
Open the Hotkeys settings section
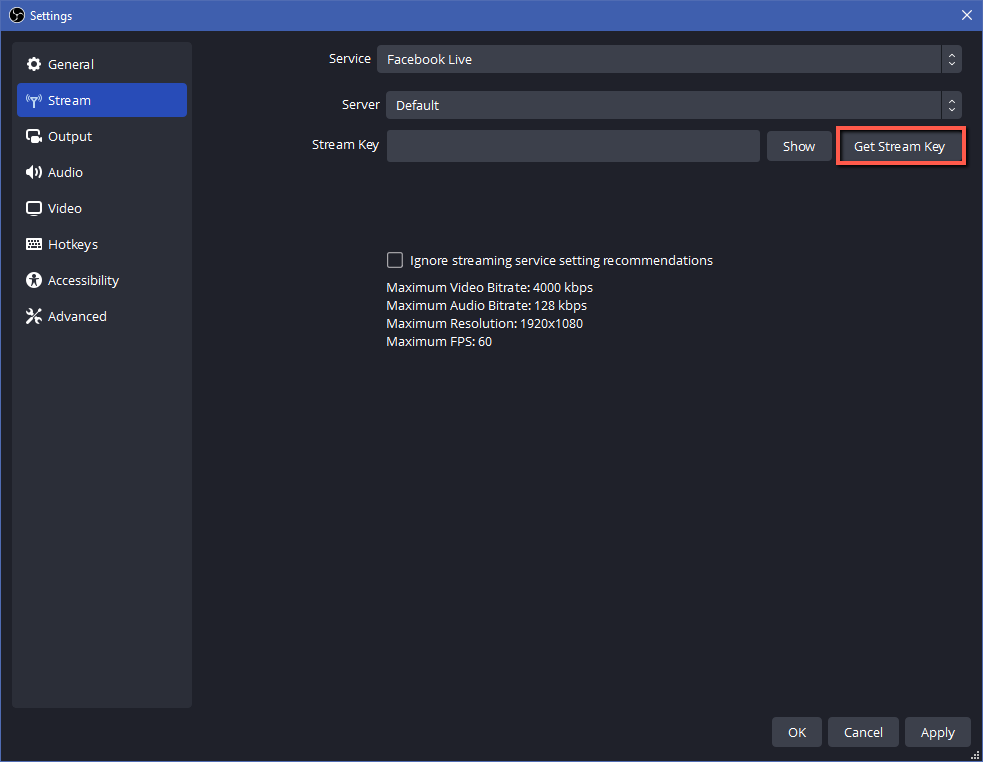[102, 244]
